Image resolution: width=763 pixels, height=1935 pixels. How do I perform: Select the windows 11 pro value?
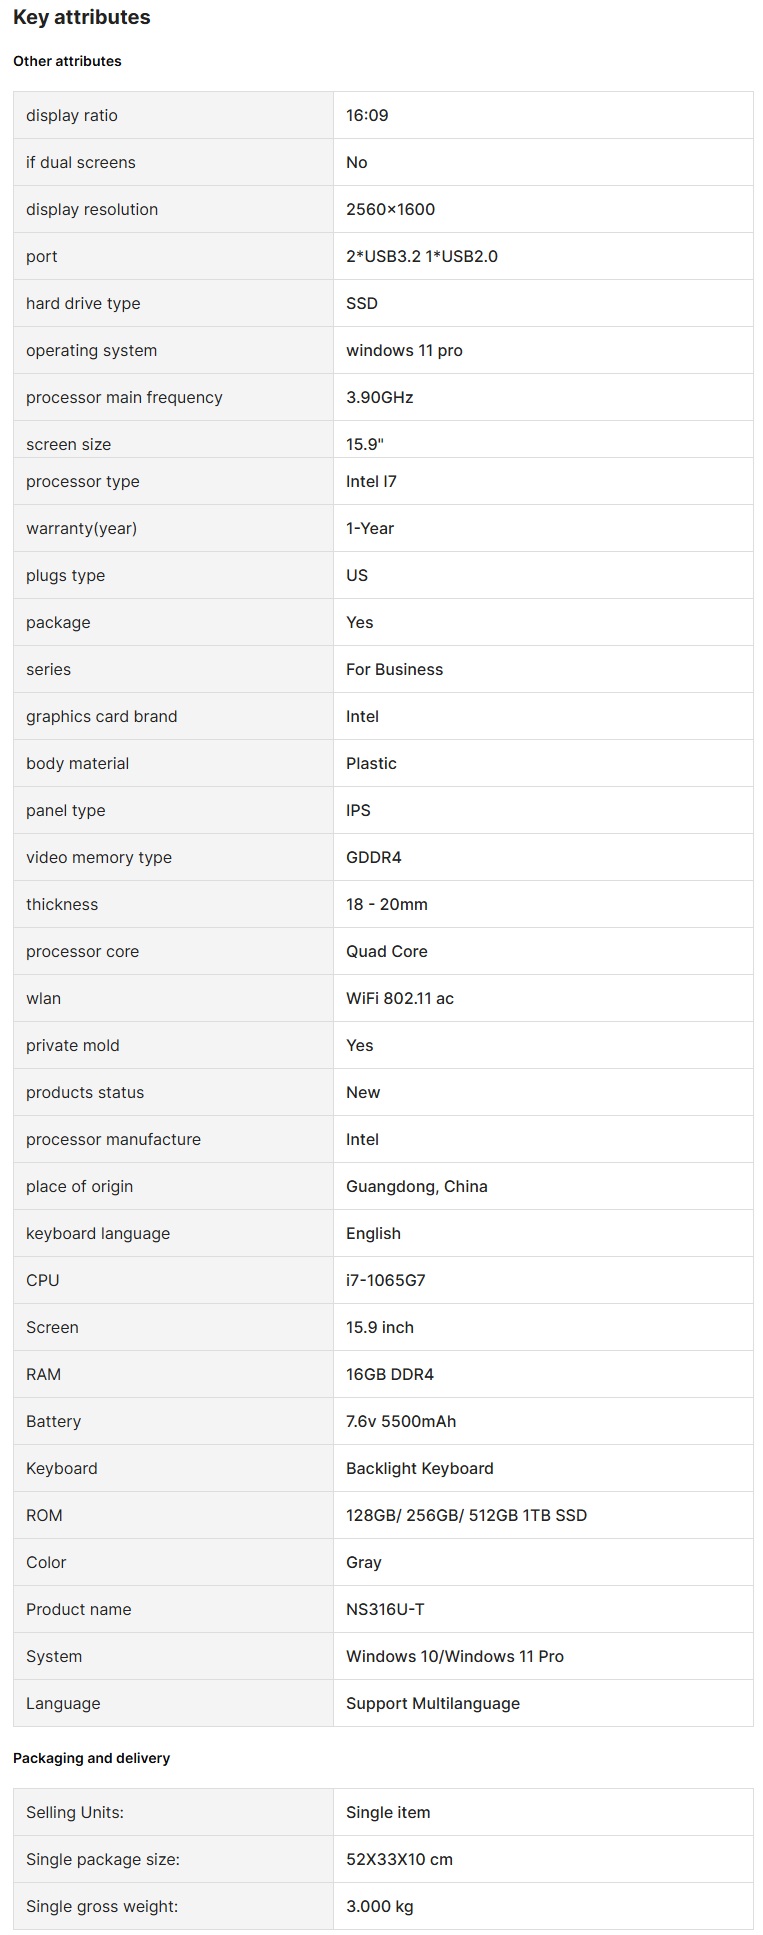pos(404,350)
